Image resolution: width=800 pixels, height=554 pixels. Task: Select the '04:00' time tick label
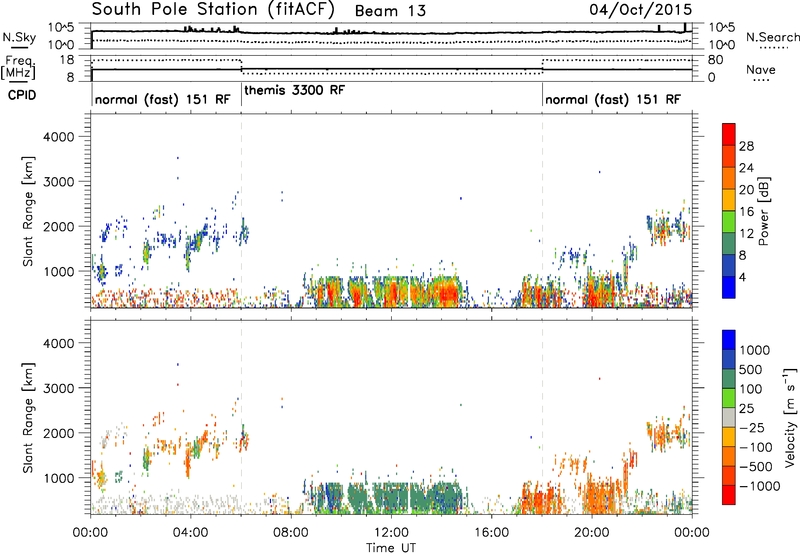190,533
